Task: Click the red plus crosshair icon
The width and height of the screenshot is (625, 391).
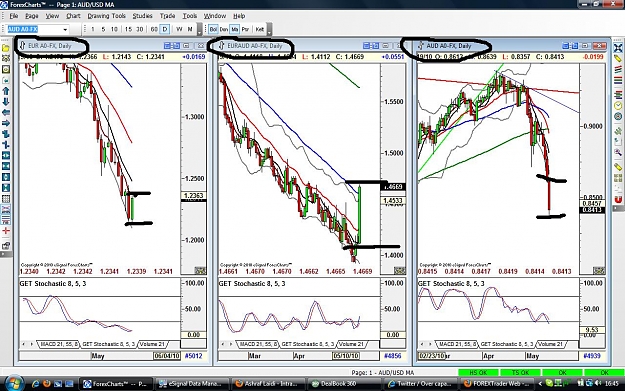Action: coord(6,231)
